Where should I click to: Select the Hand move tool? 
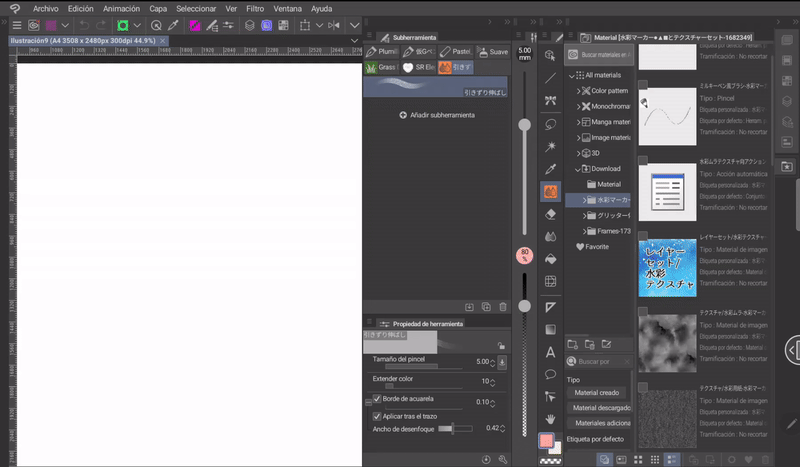(x=550, y=419)
